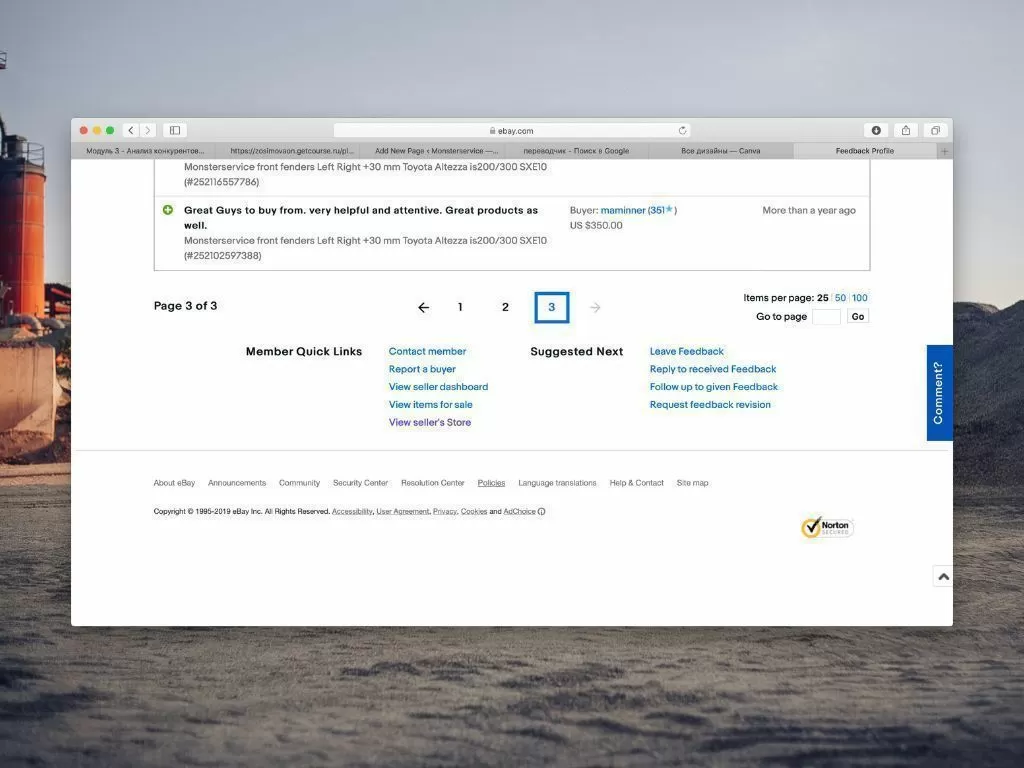The width and height of the screenshot is (1024, 768).
Task: Show all tabs overview icon
Action: (x=935, y=130)
